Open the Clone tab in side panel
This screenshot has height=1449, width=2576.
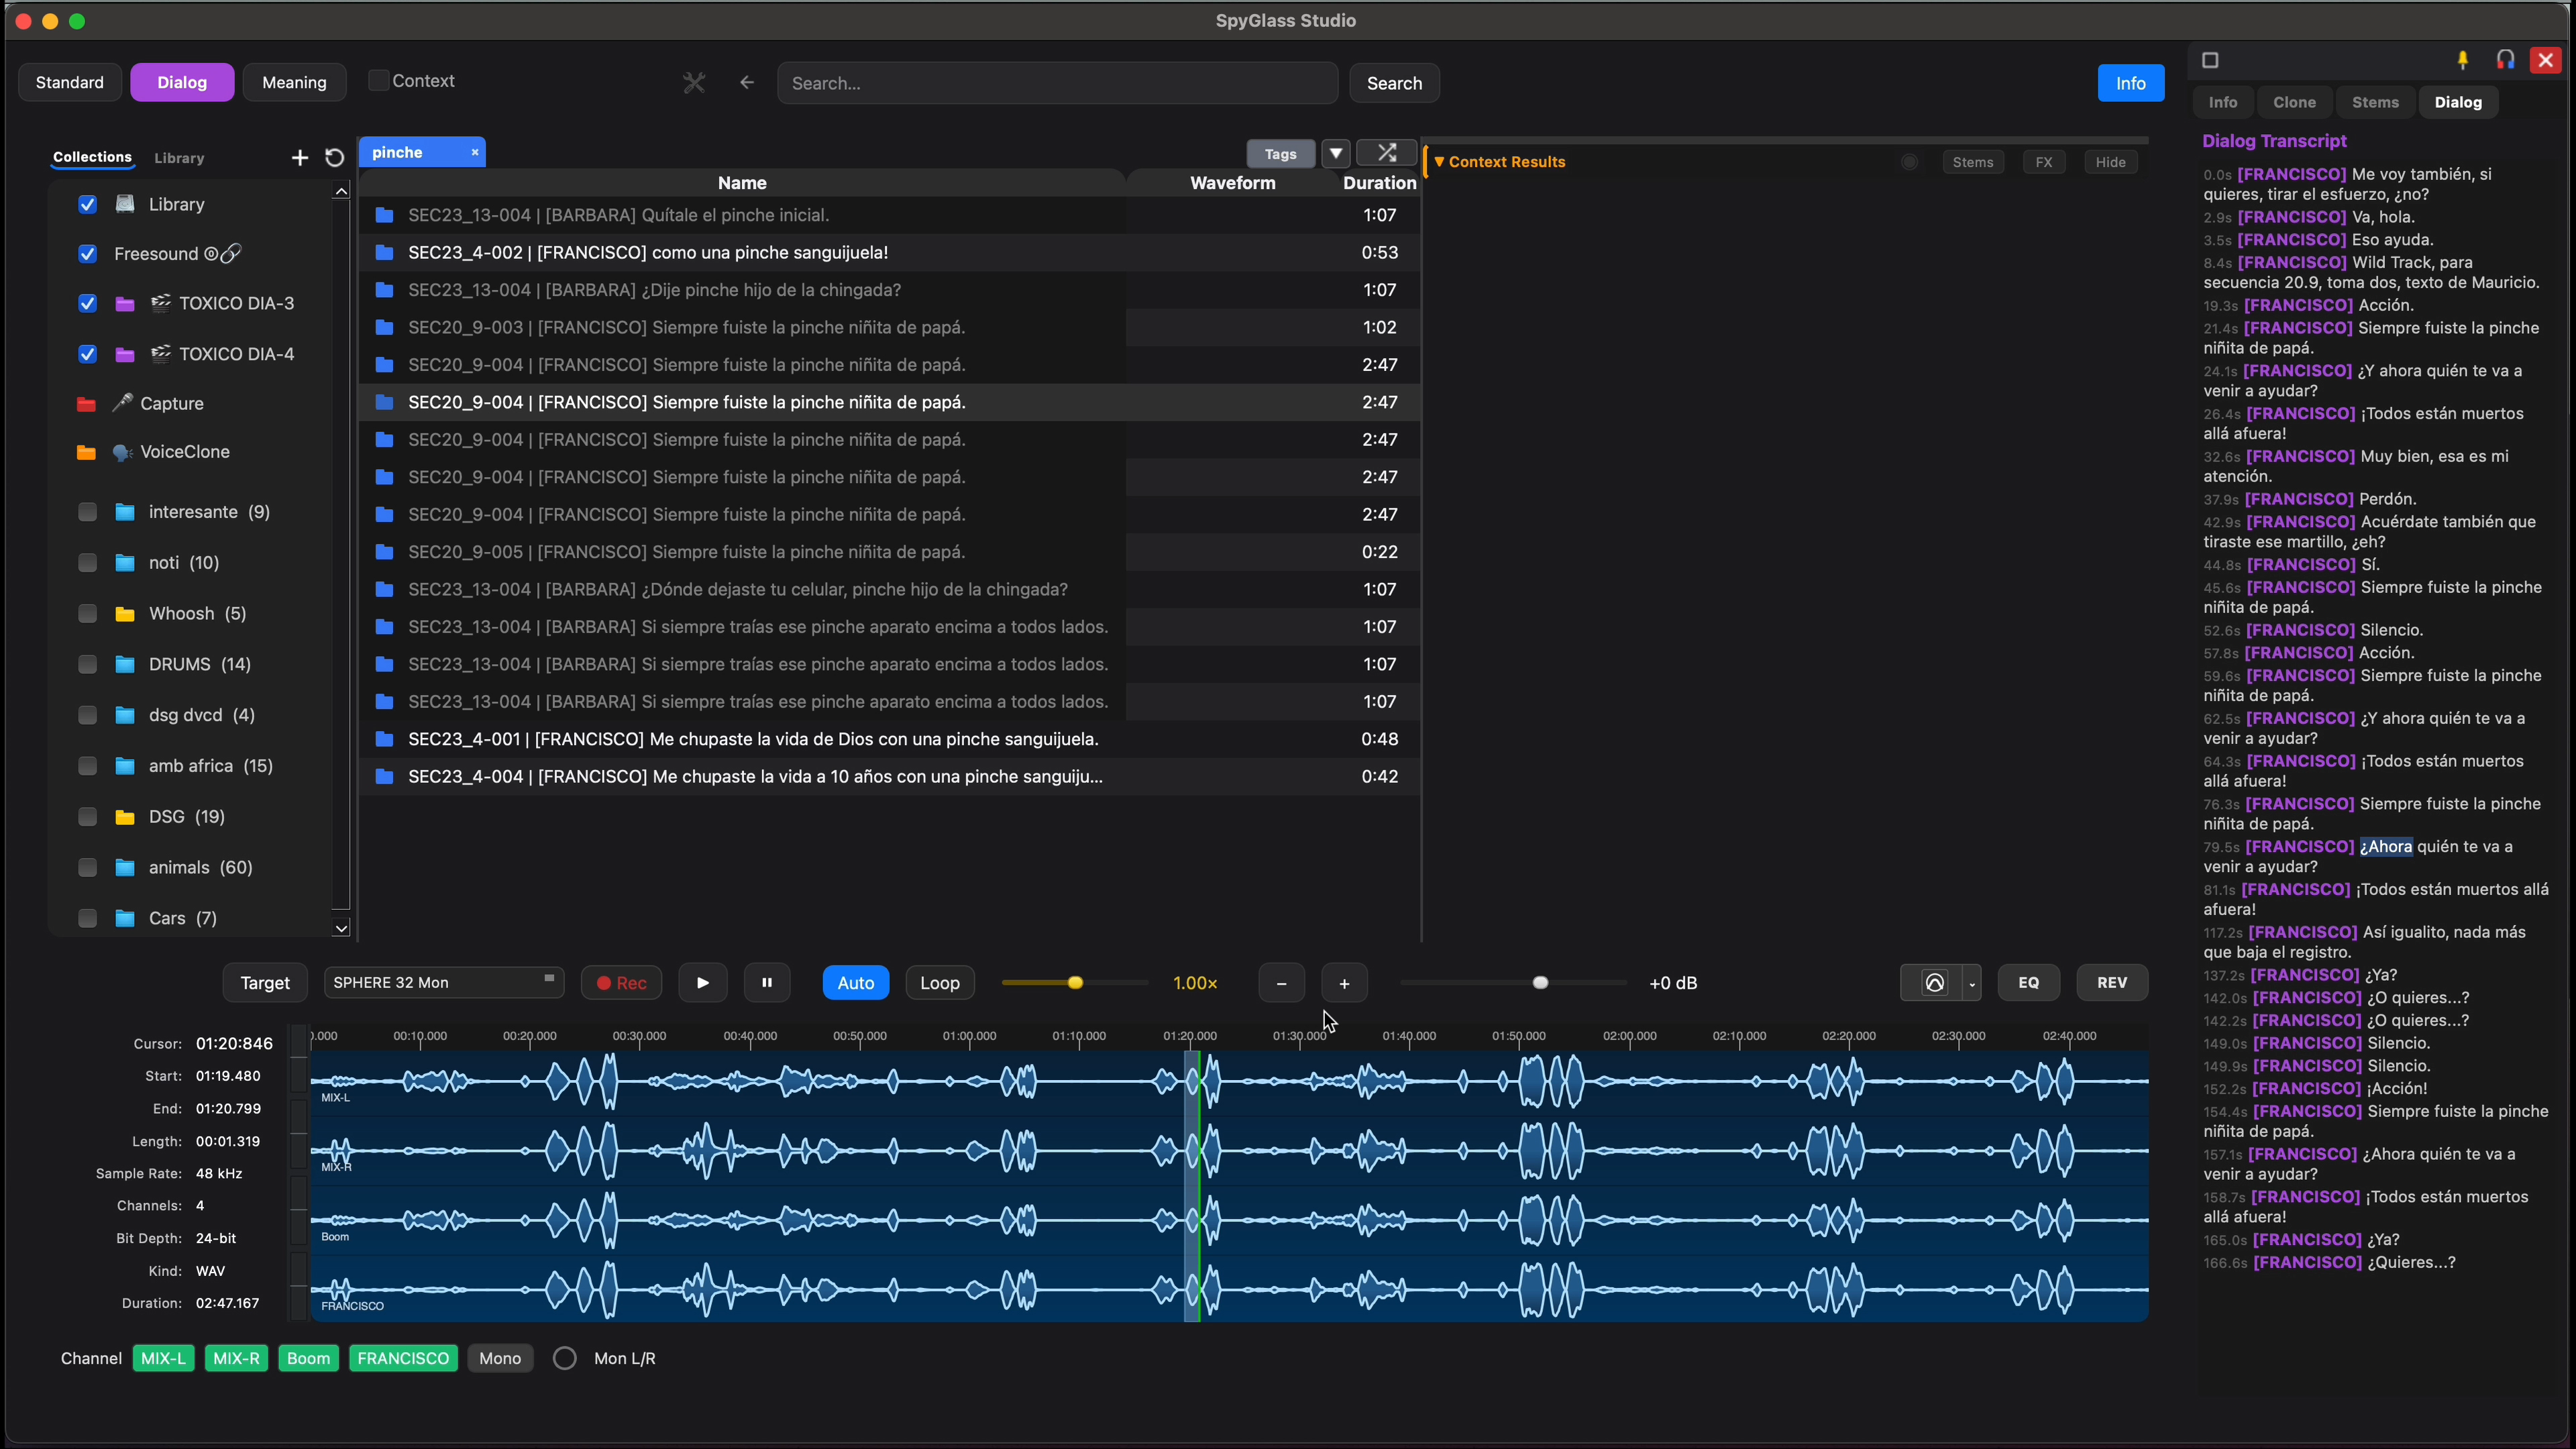click(2294, 102)
